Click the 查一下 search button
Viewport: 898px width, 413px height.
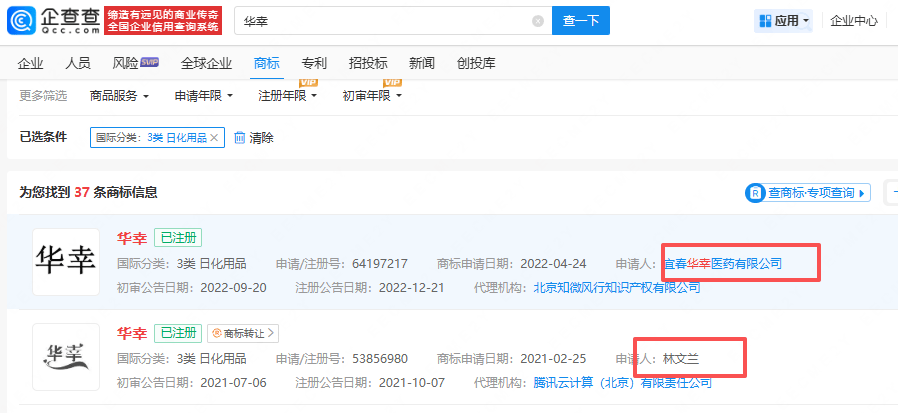[x=581, y=21]
